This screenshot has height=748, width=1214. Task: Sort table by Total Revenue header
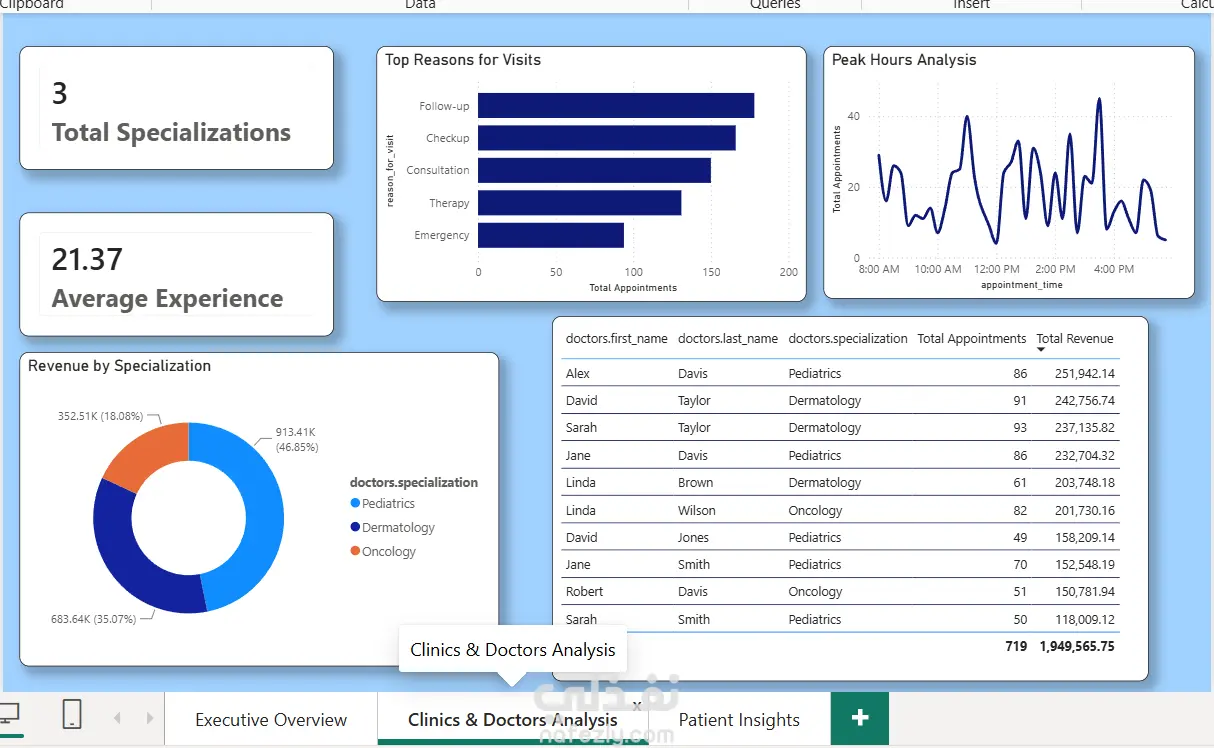pos(1074,339)
